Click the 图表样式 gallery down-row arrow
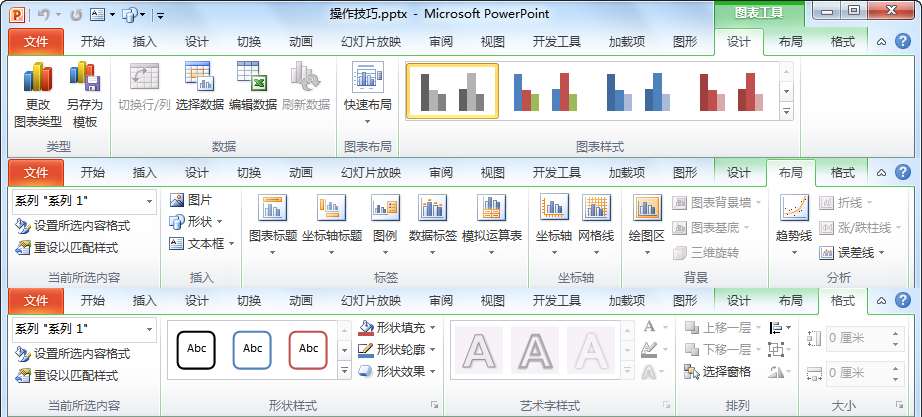The height and width of the screenshot is (417, 922). [786, 91]
